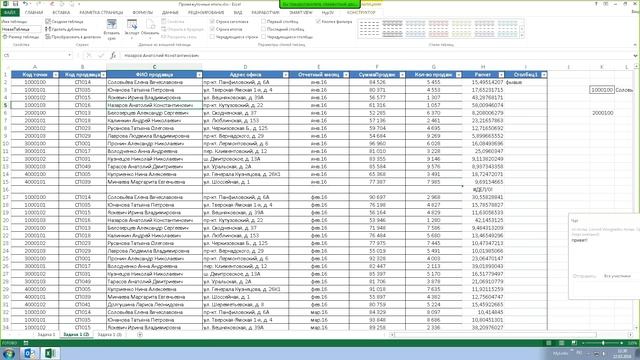Open the СуммаПродаж column filter dropdown
The image size is (640, 360).
[x=402, y=75]
